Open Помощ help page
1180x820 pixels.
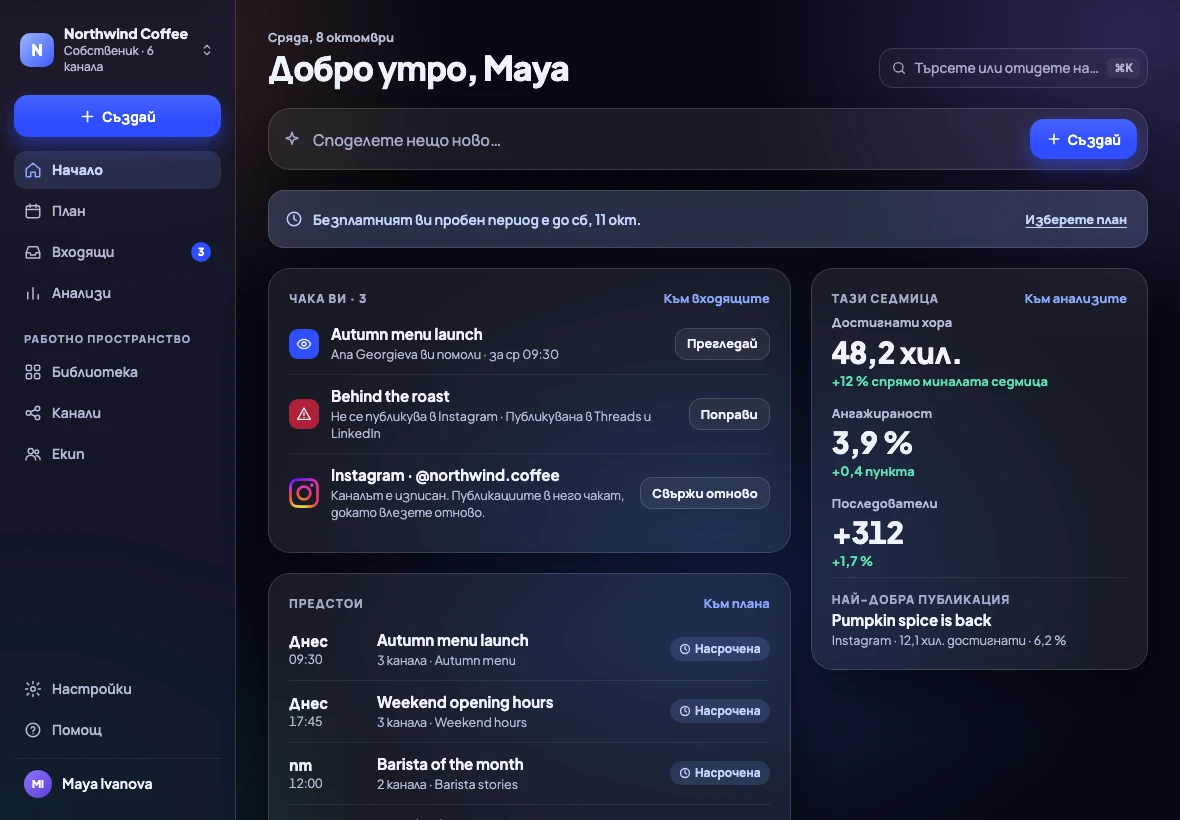click(117, 730)
